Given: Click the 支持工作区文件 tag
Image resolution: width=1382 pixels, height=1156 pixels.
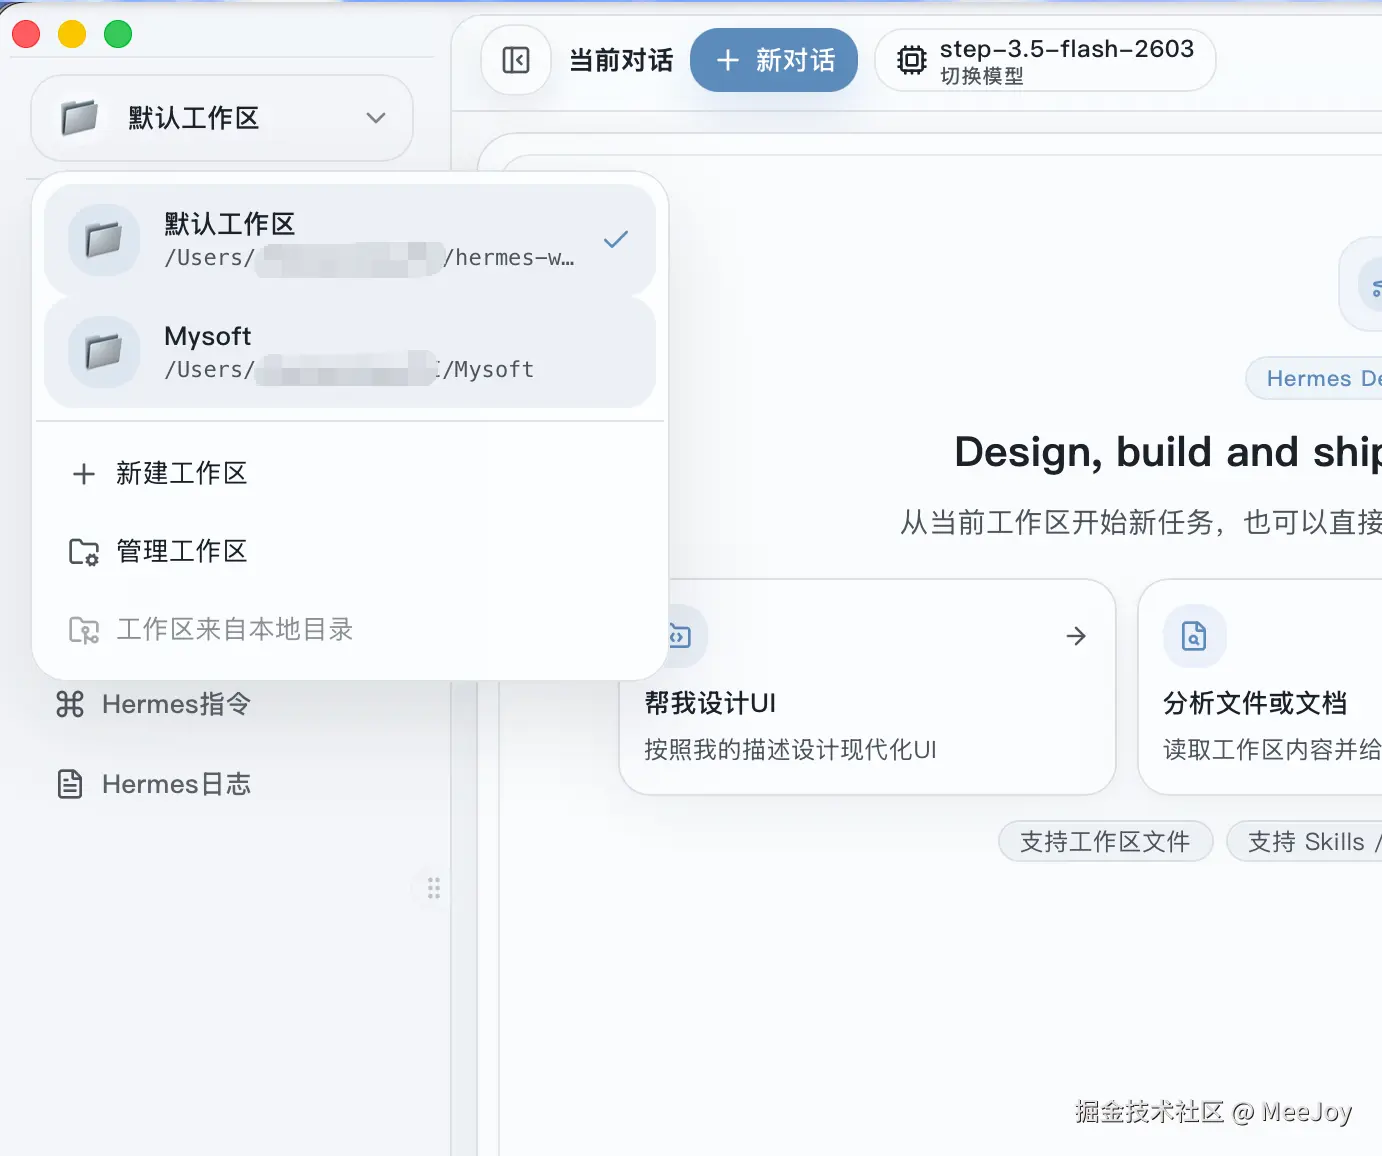Looking at the screenshot, I should [1105, 842].
